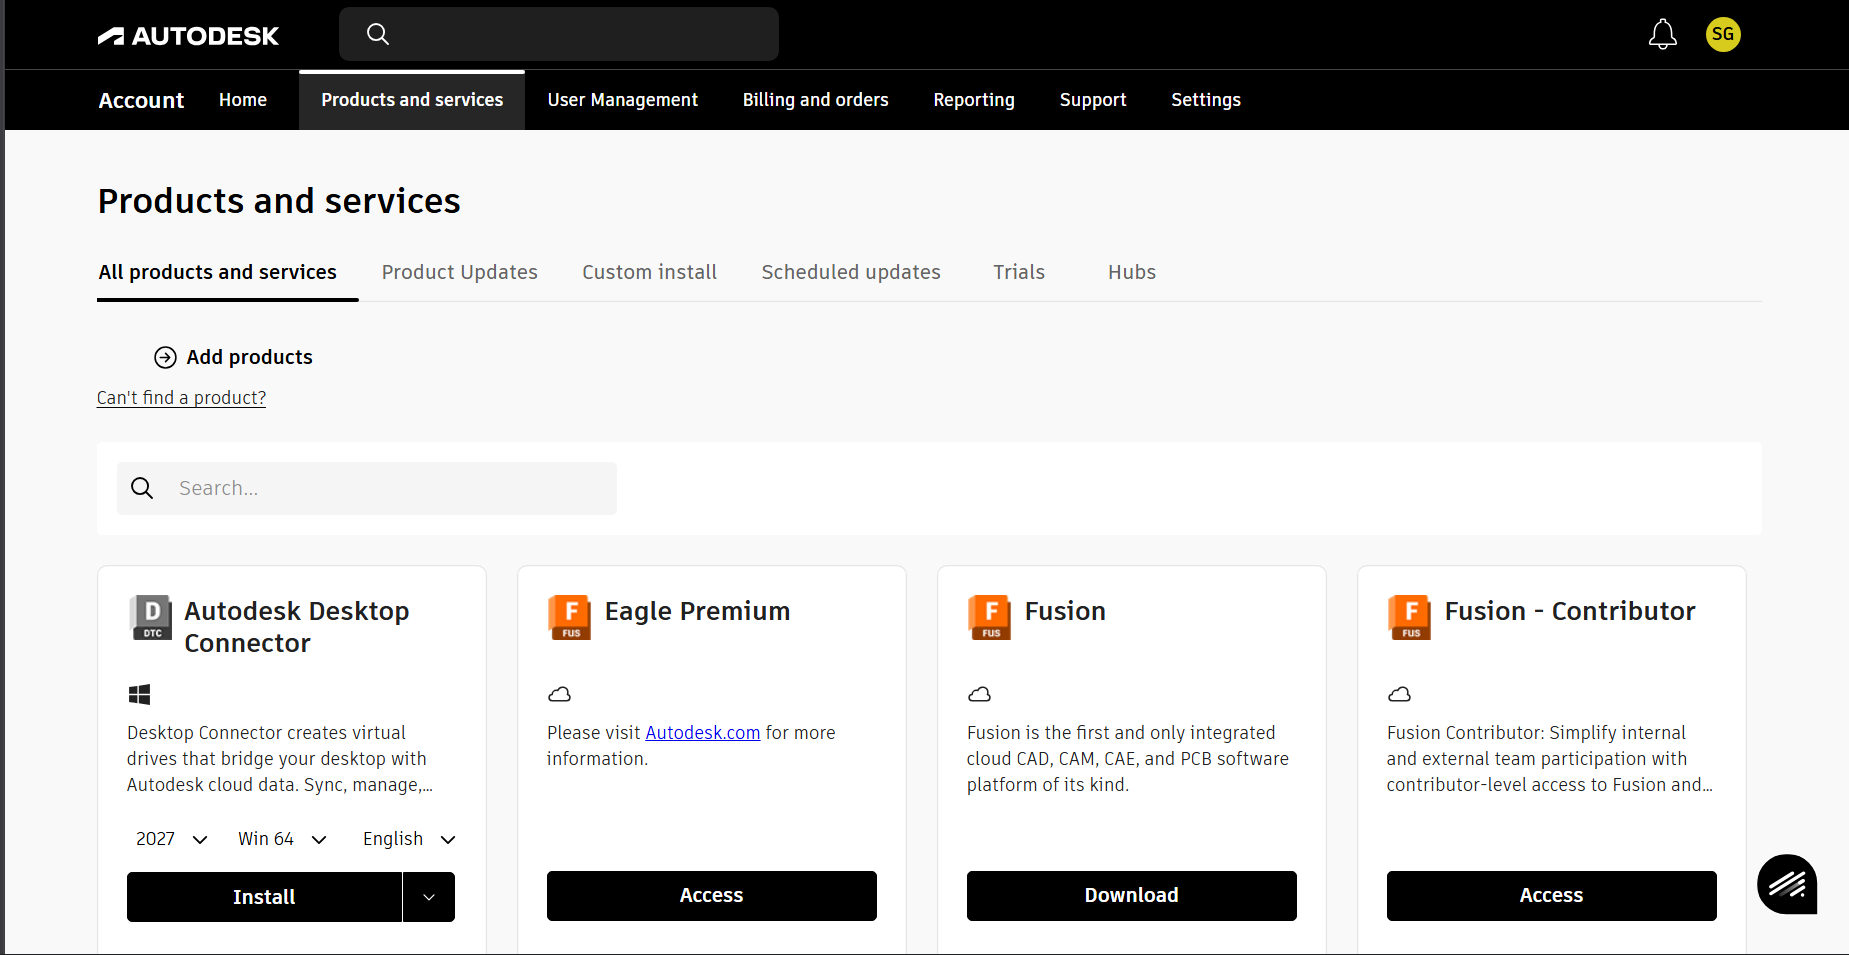This screenshot has height=955, width=1849.
Task: Click the Install button for Desktop Connector
Action: click(264, 897)
